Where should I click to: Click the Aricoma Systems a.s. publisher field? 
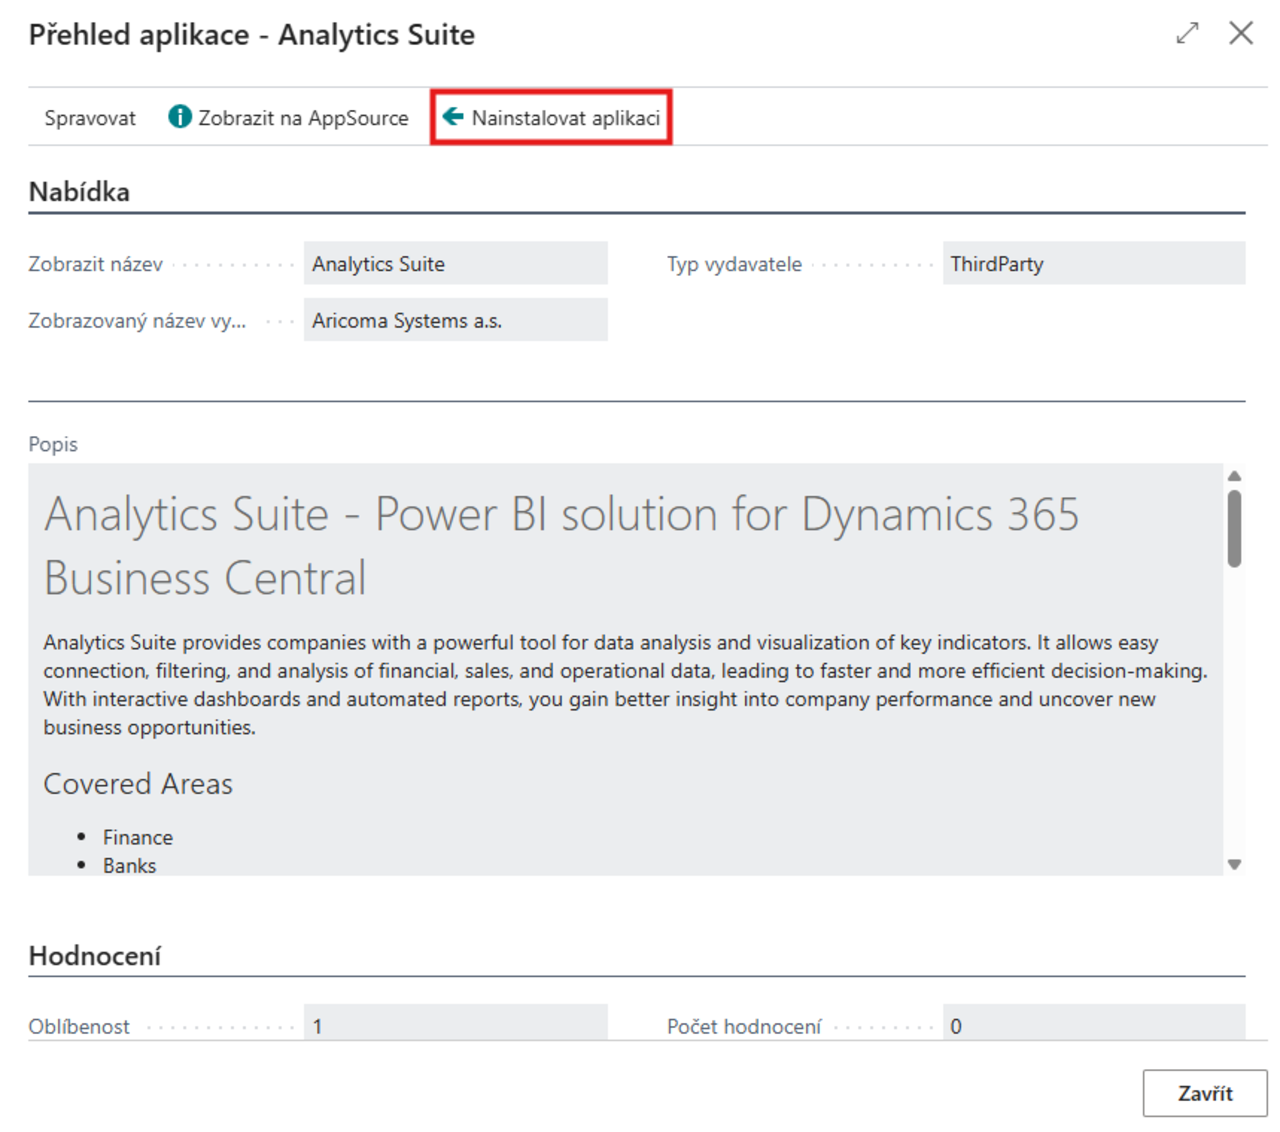pos(455,321)
